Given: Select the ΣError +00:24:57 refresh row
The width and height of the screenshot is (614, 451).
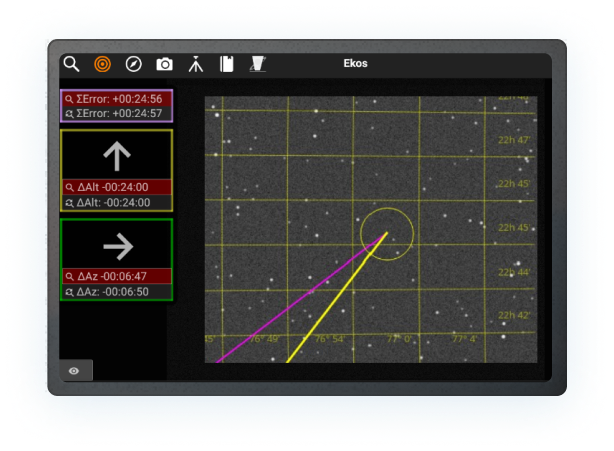Looking at the screenshot, I should tap(117, 114).
